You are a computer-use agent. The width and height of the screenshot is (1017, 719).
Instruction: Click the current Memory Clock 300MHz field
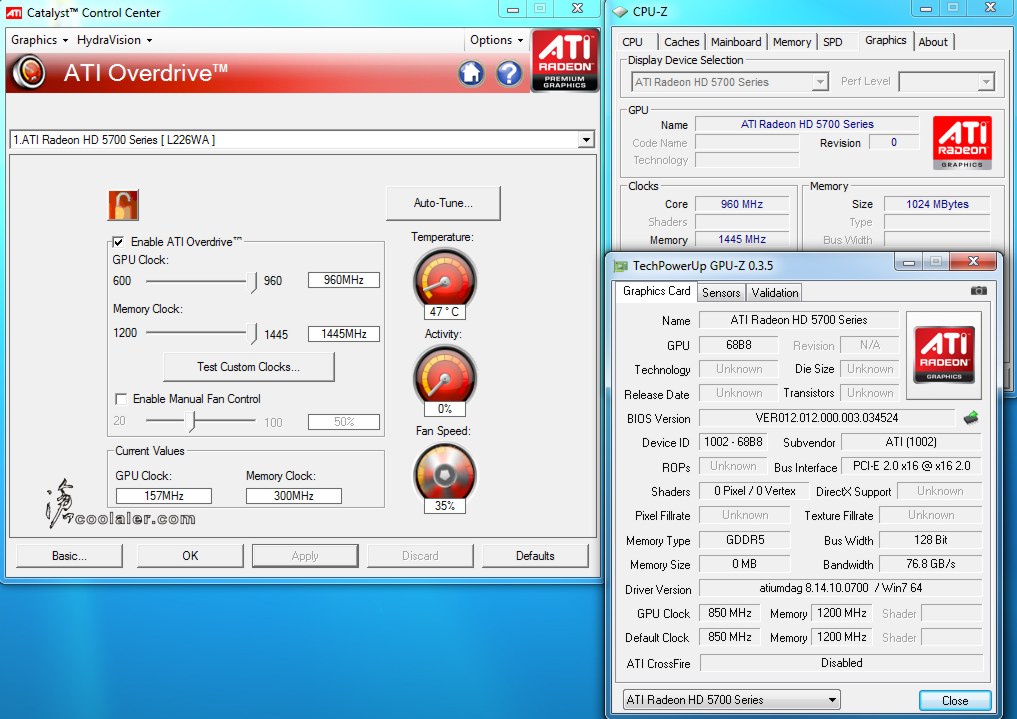point(294,496)
